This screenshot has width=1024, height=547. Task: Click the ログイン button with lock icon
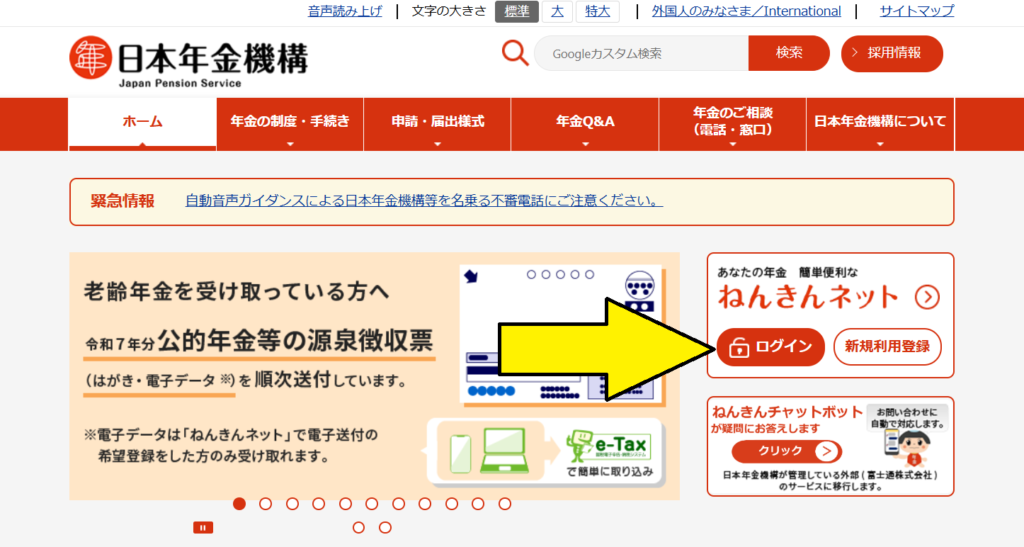click(x=771, y=347)
